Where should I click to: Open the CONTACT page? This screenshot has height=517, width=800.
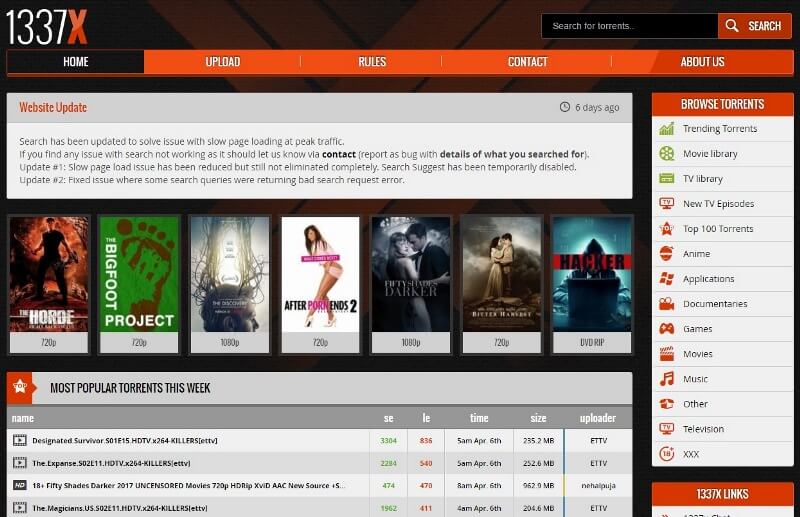pos(527,62)
